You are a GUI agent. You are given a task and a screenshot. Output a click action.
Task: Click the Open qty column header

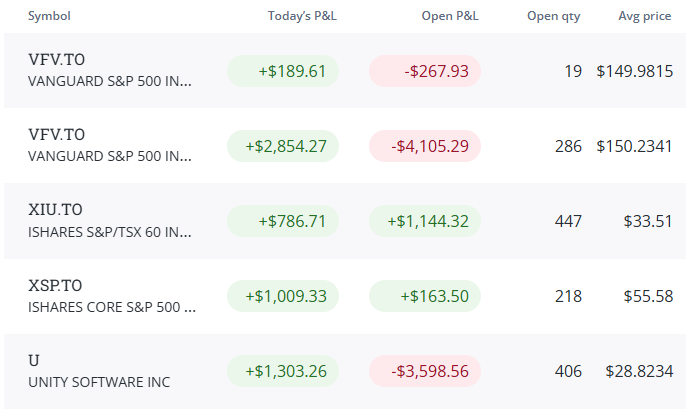[553, 16]
